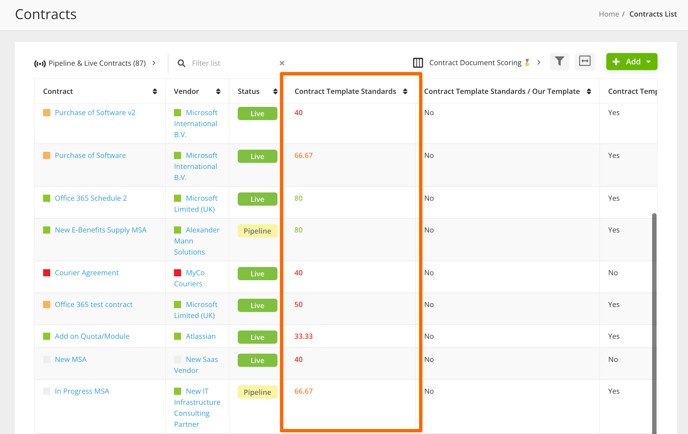The height and width of the screenshot is (434, 688).
Task: Clear the filter list with X
Action: pyautogui.click(x=282, y=63)
